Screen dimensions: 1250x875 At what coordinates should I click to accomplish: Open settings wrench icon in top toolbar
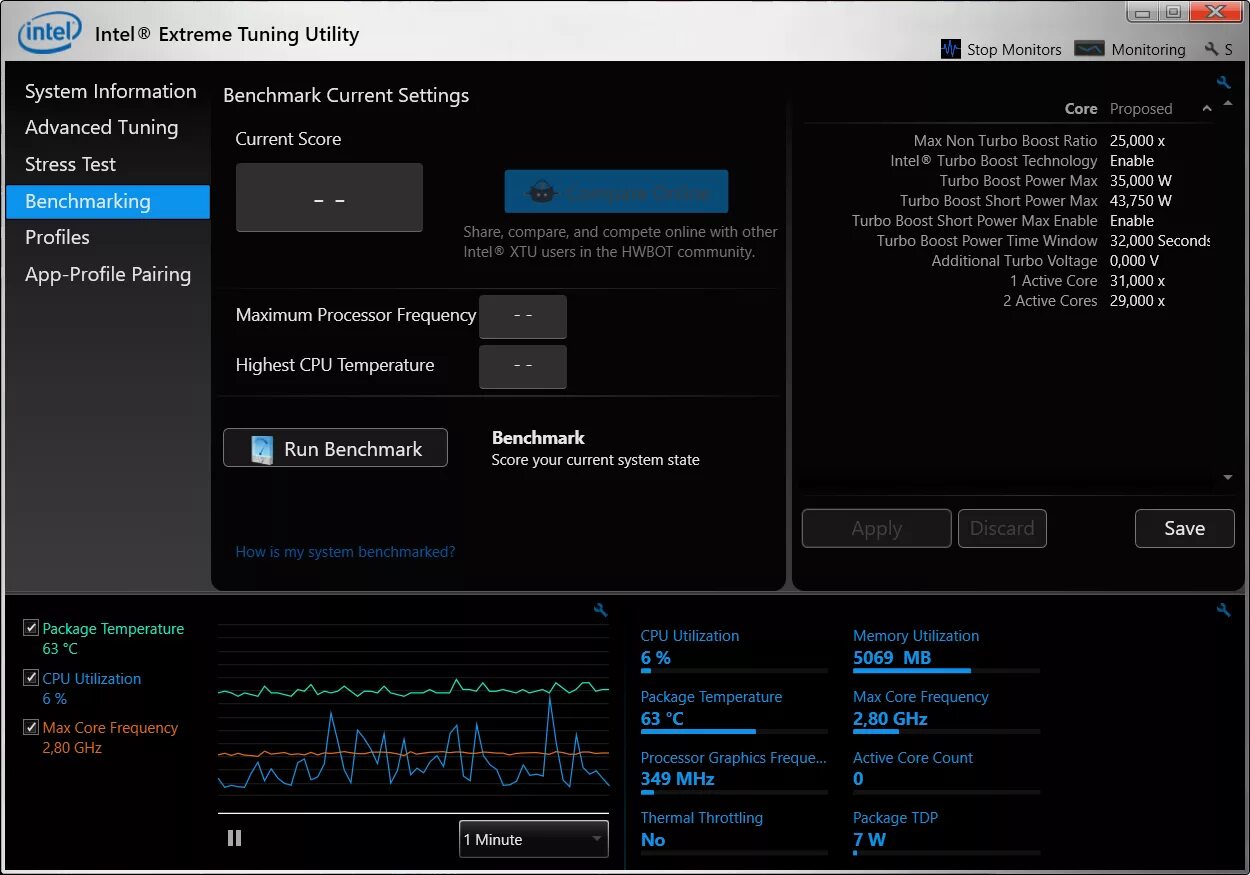pos(1212,49)
